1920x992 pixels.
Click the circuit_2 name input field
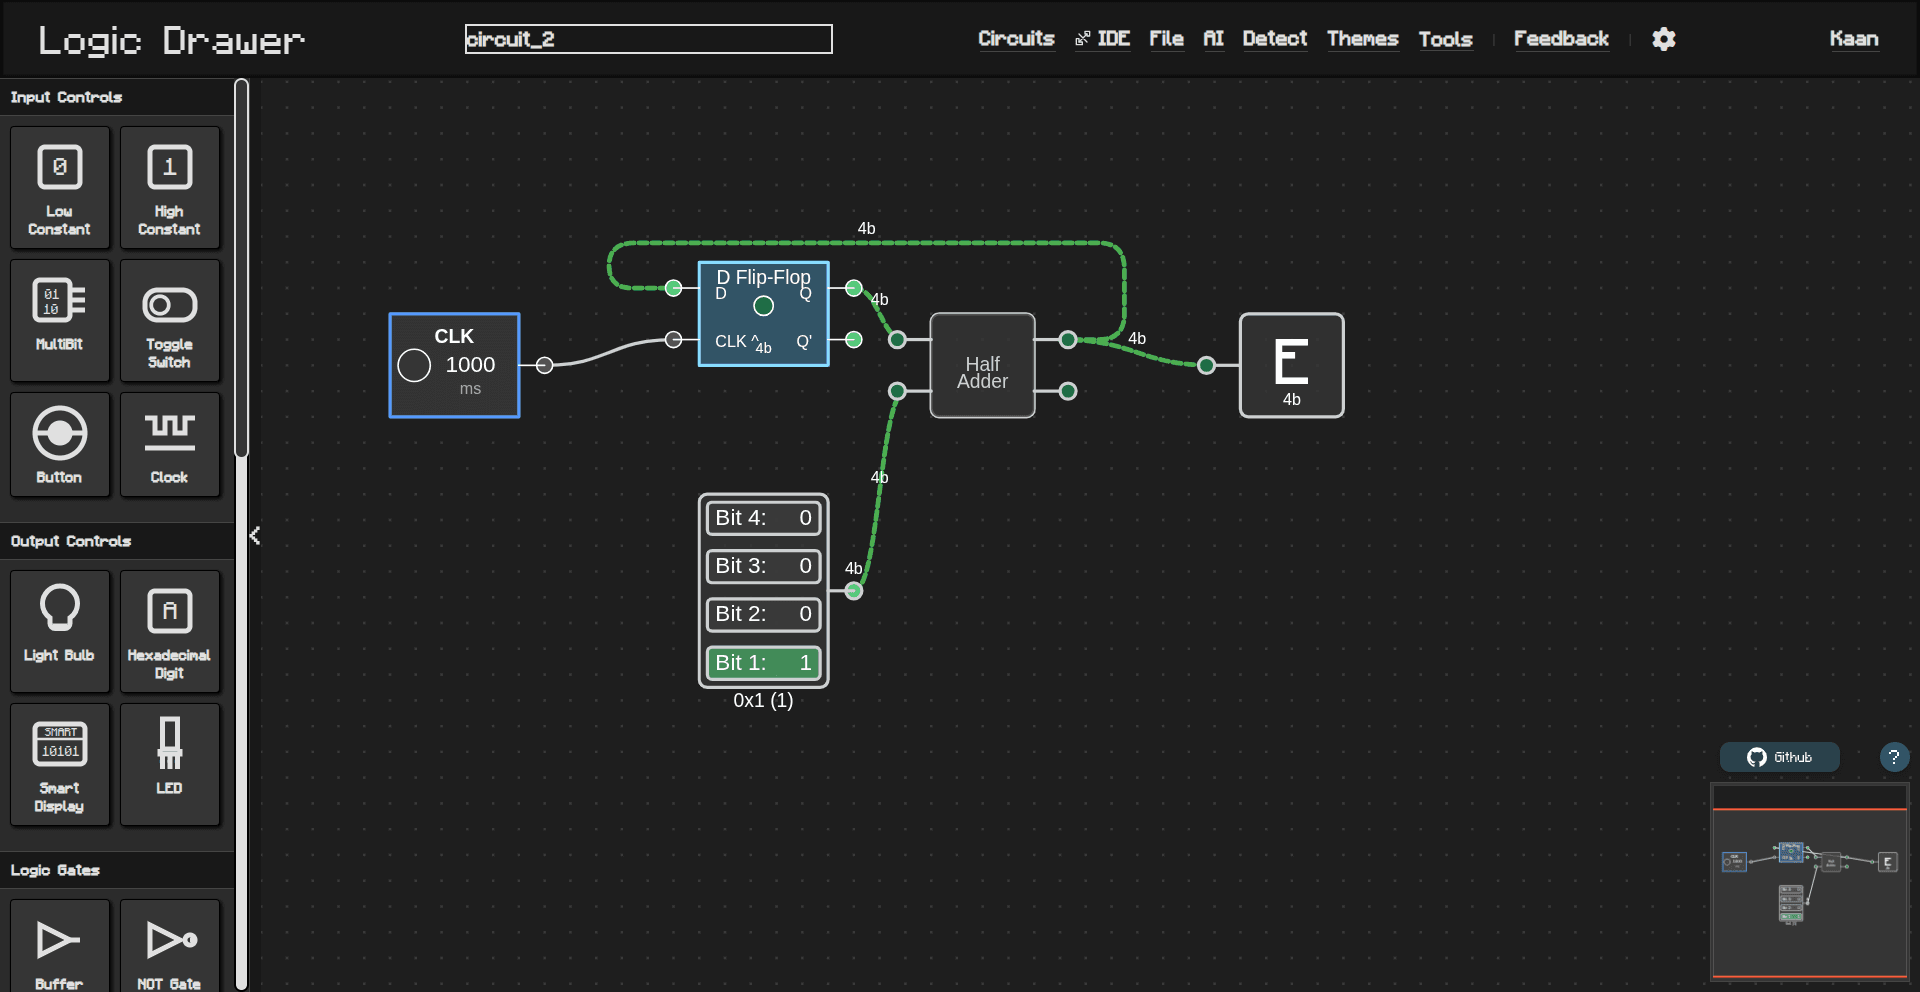coord(648,39)
